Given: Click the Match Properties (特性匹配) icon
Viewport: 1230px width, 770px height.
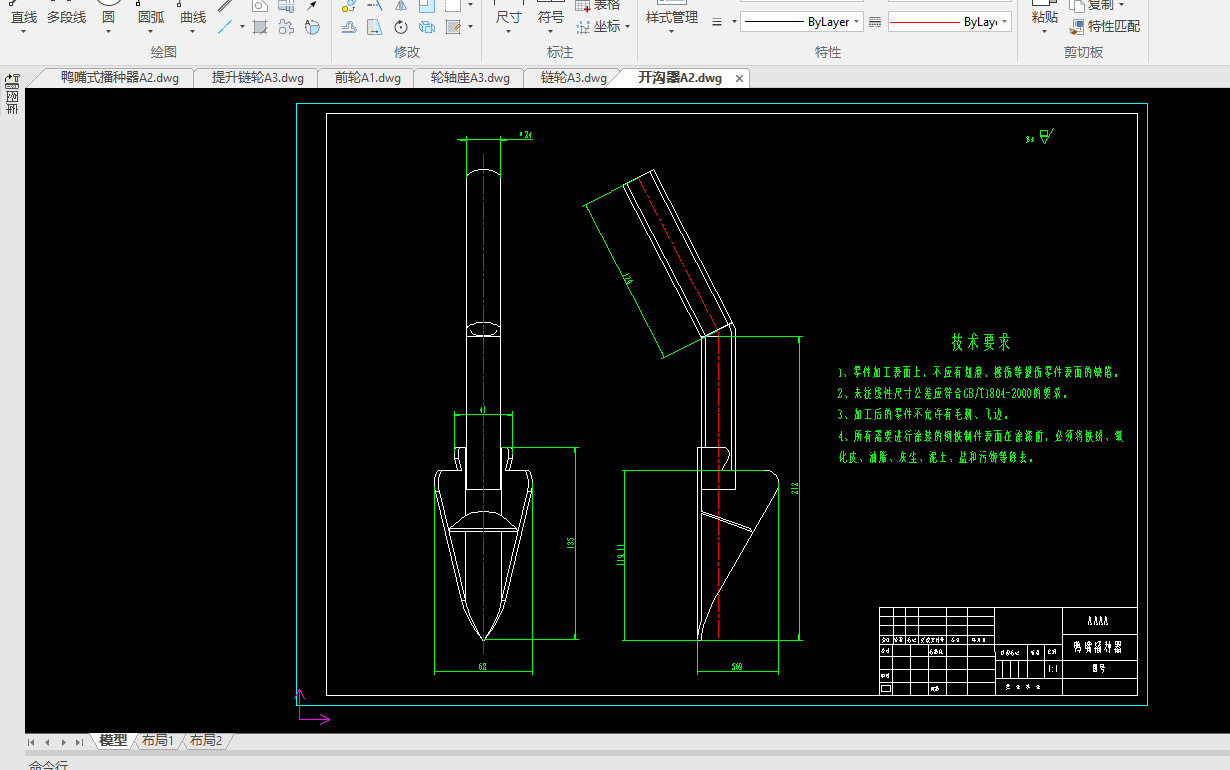Looking at the screenshot, I should pyautogui.click(x=1077, y=27).
